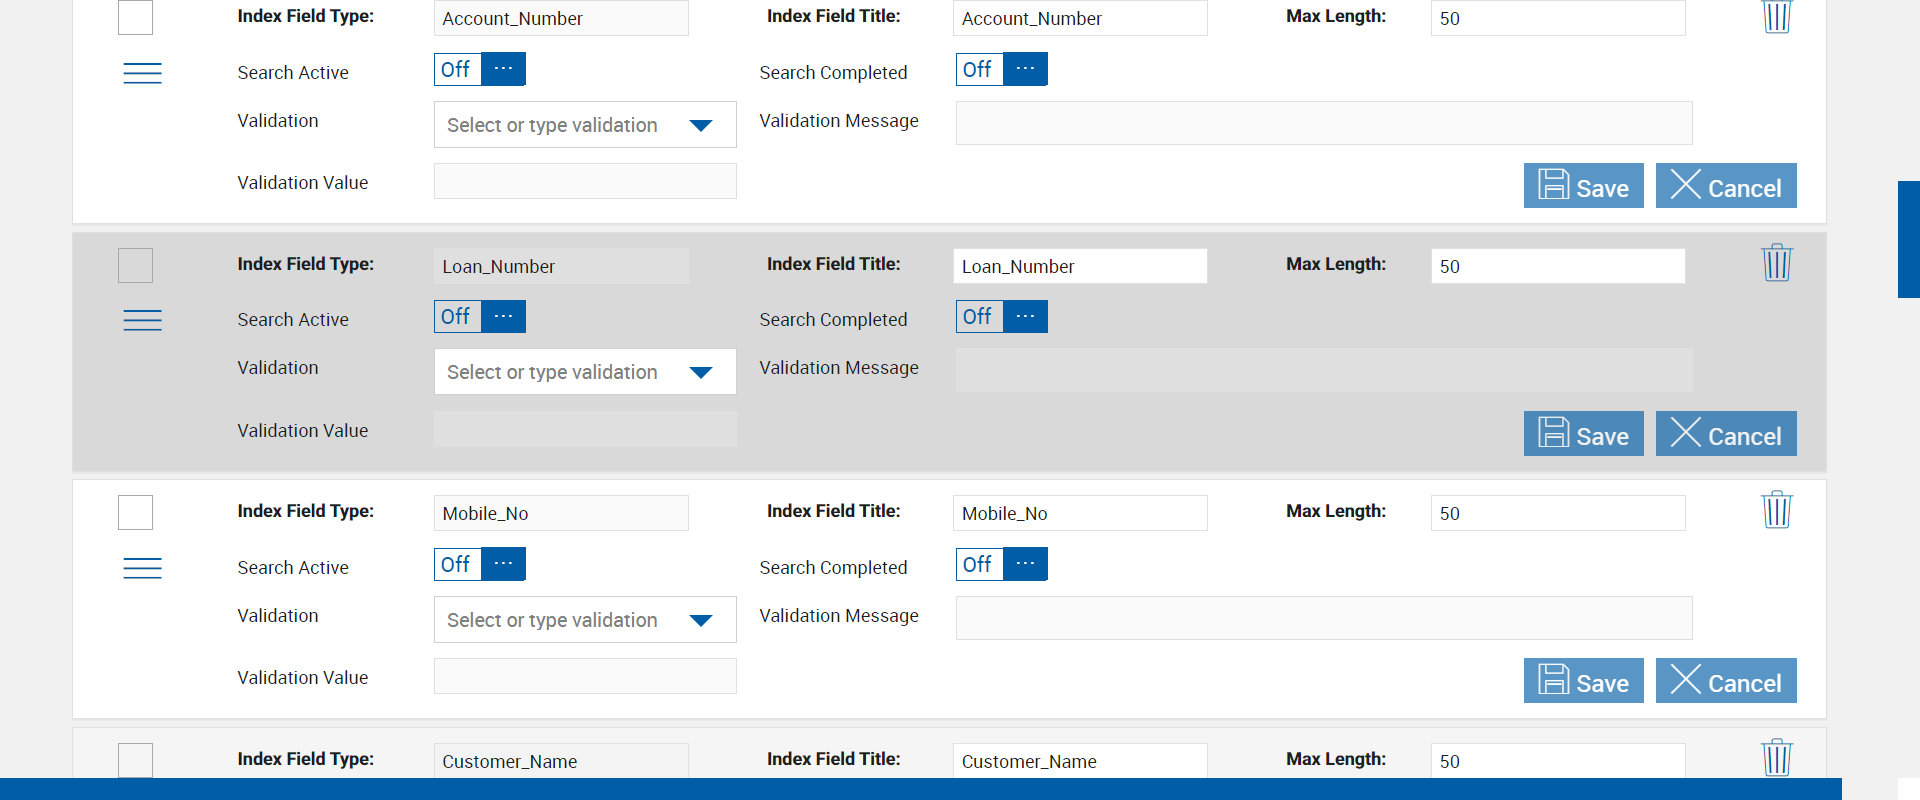Cancel changes to Mobile_No field

coord(1726,681)
